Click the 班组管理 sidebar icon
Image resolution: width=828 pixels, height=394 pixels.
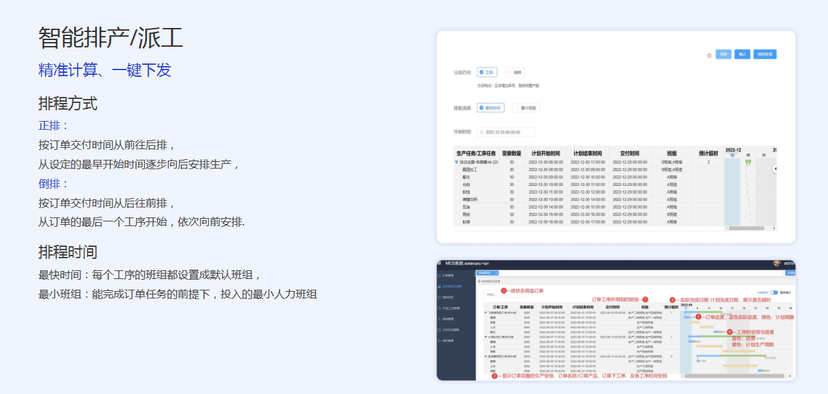pyautogui.click(x=440, y=319)
